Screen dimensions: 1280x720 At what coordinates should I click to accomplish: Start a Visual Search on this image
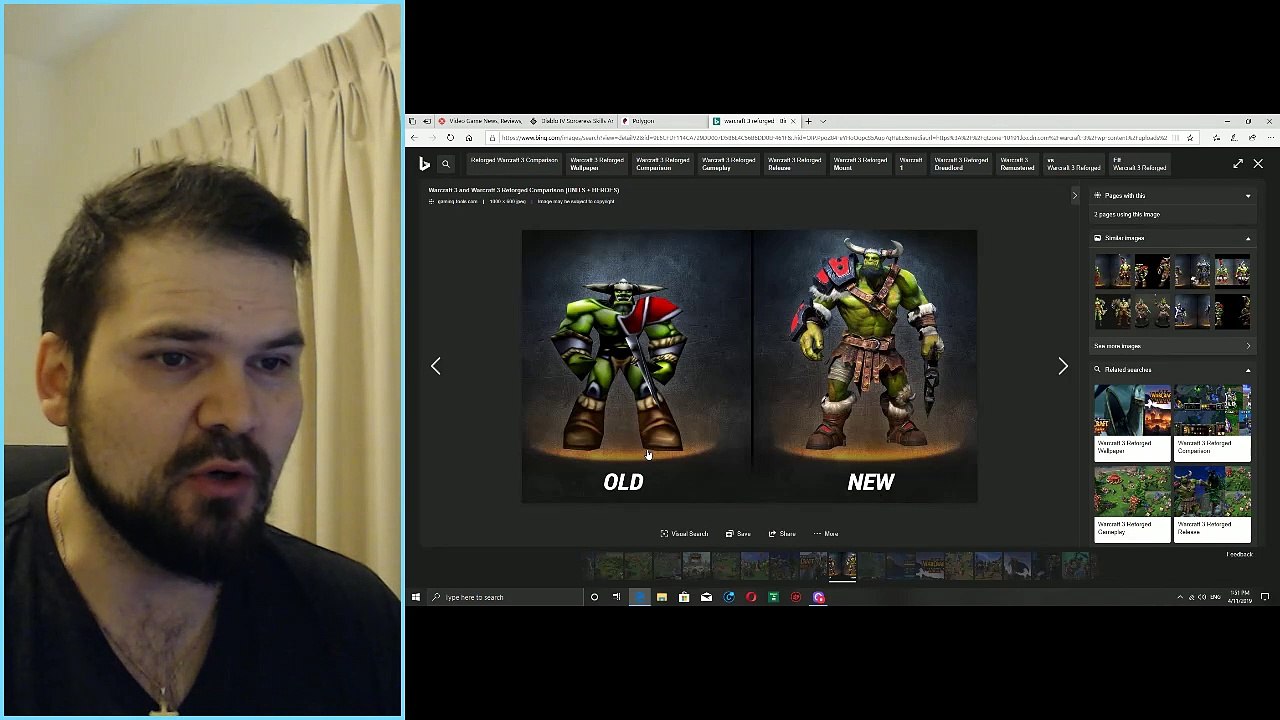point(684,534)
